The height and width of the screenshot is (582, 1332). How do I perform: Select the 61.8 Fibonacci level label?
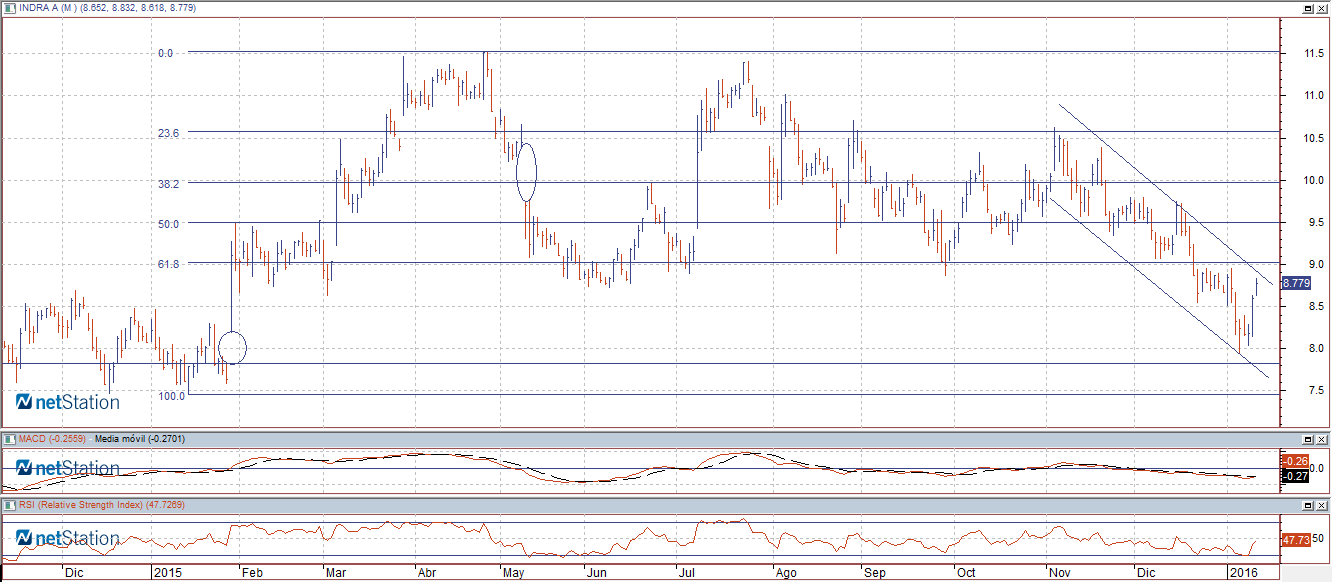coord(169,264)
